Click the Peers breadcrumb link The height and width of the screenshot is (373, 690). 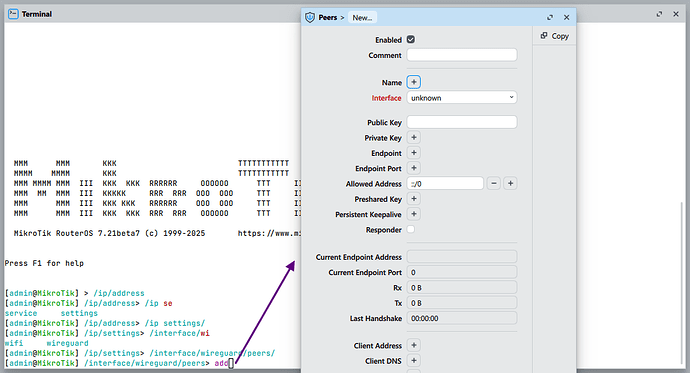coord(327,18)
